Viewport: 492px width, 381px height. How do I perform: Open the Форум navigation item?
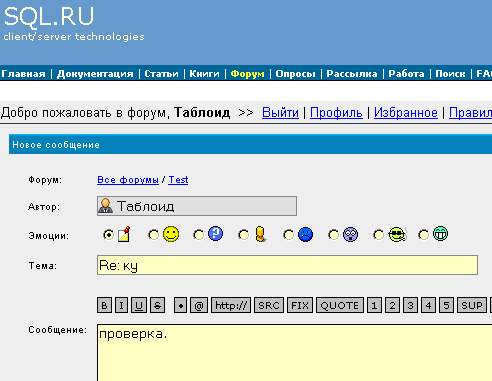[x=248, y=74]
